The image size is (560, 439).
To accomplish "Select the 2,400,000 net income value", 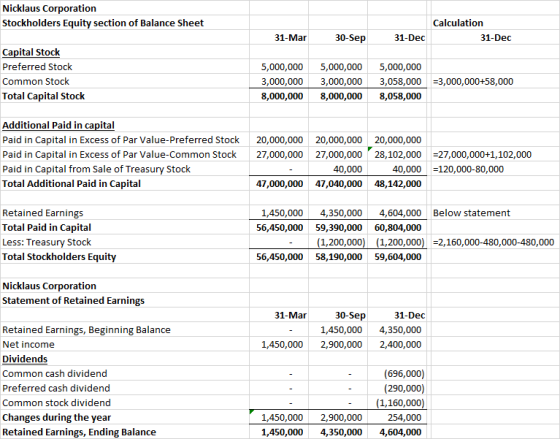I will [x=400, y=344].
